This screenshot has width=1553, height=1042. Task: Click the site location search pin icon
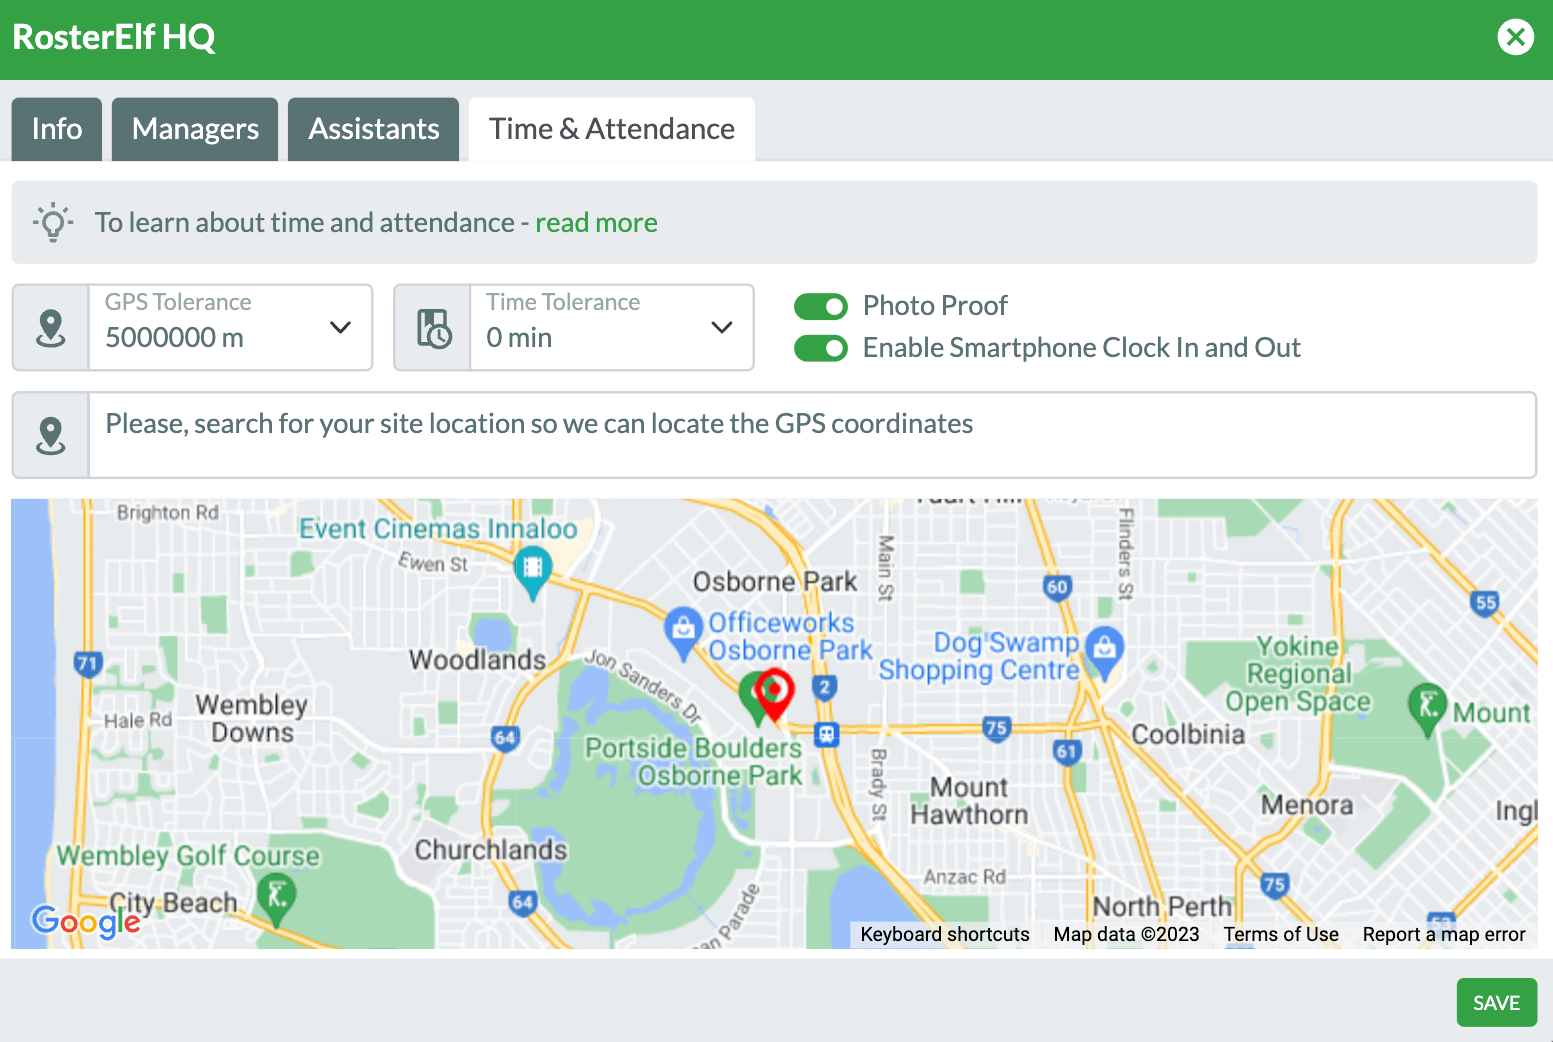(50, 435)
